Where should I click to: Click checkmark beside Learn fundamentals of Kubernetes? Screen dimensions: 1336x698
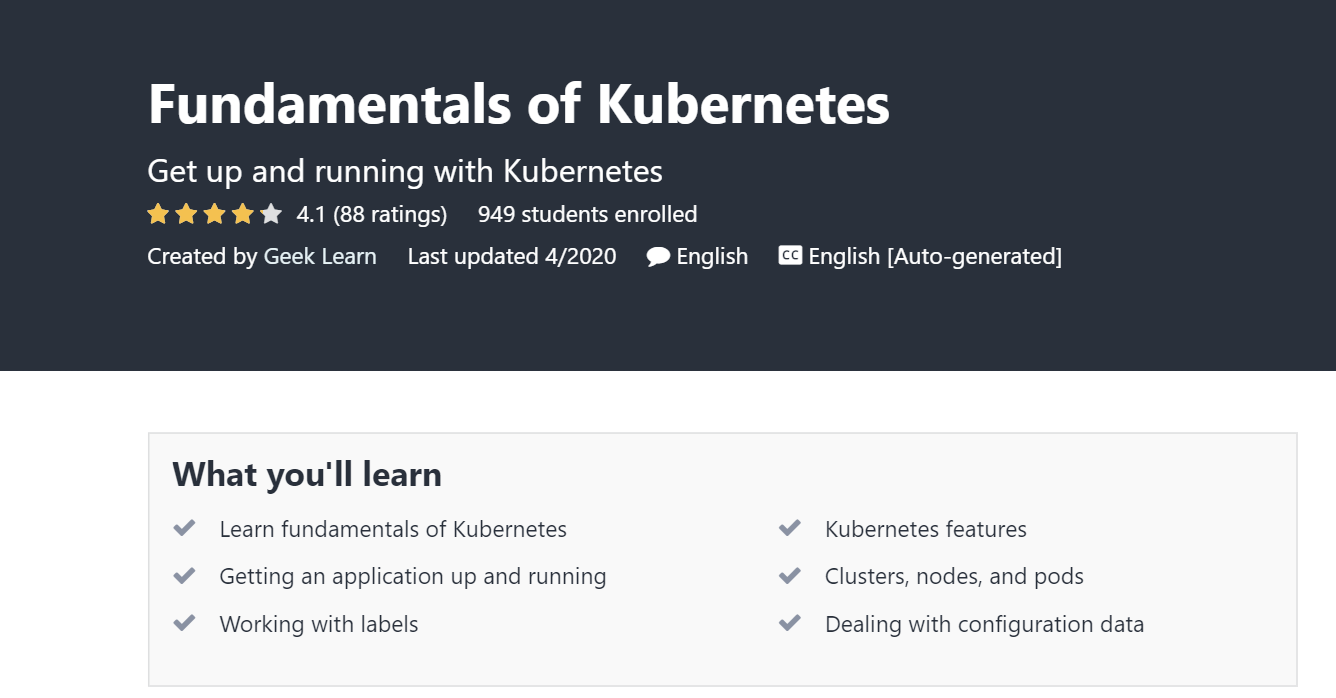click(x=184, y=528)
